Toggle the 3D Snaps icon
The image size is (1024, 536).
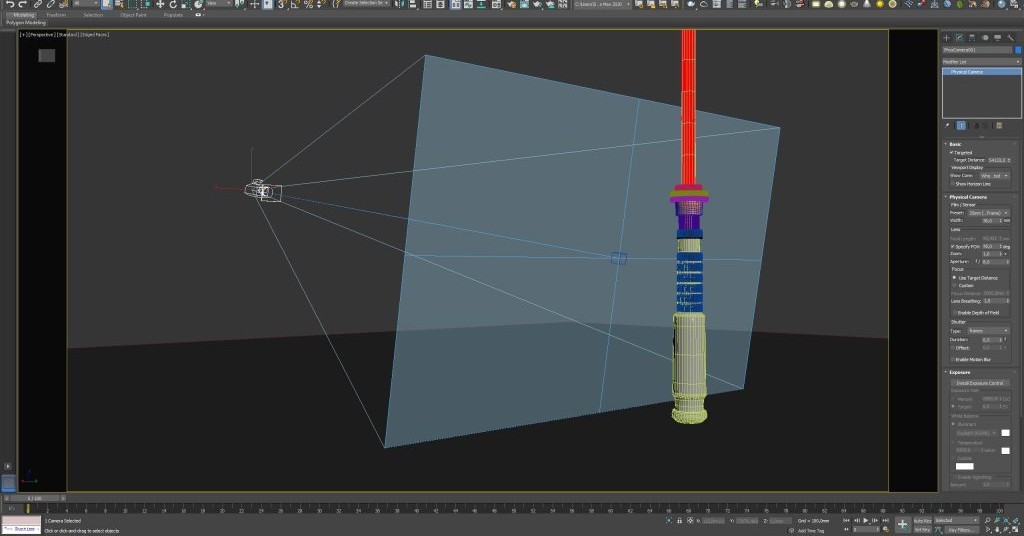pyautogui.click(x=281, y=4)
